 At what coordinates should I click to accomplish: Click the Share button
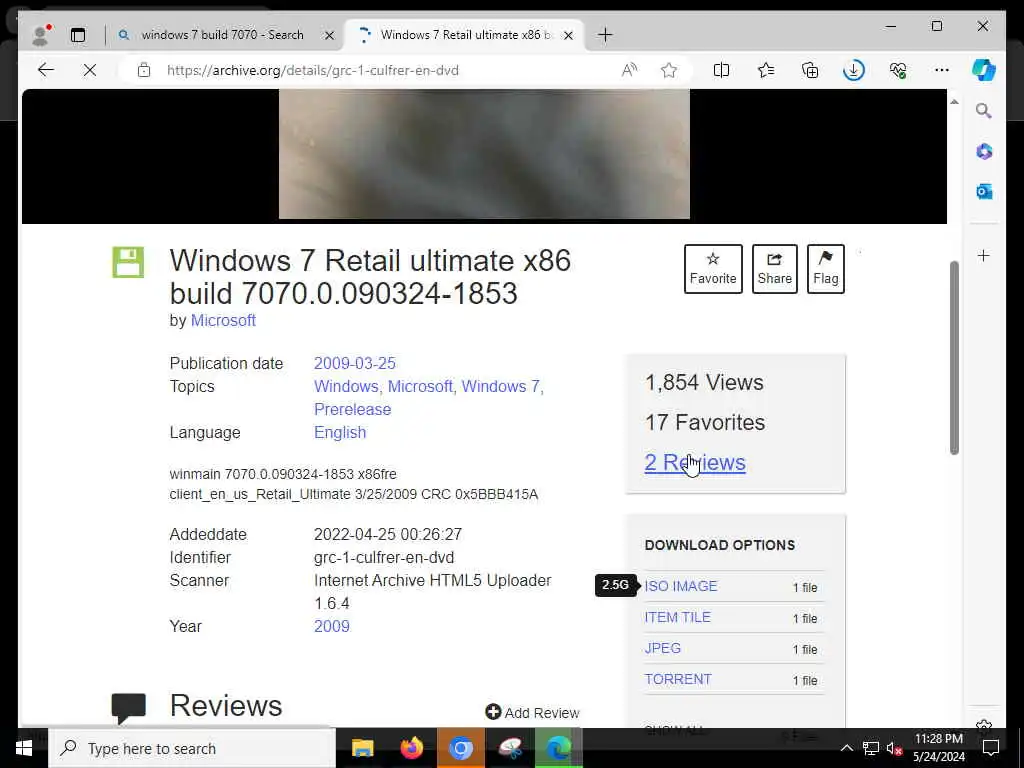click(x=775, y=269)
